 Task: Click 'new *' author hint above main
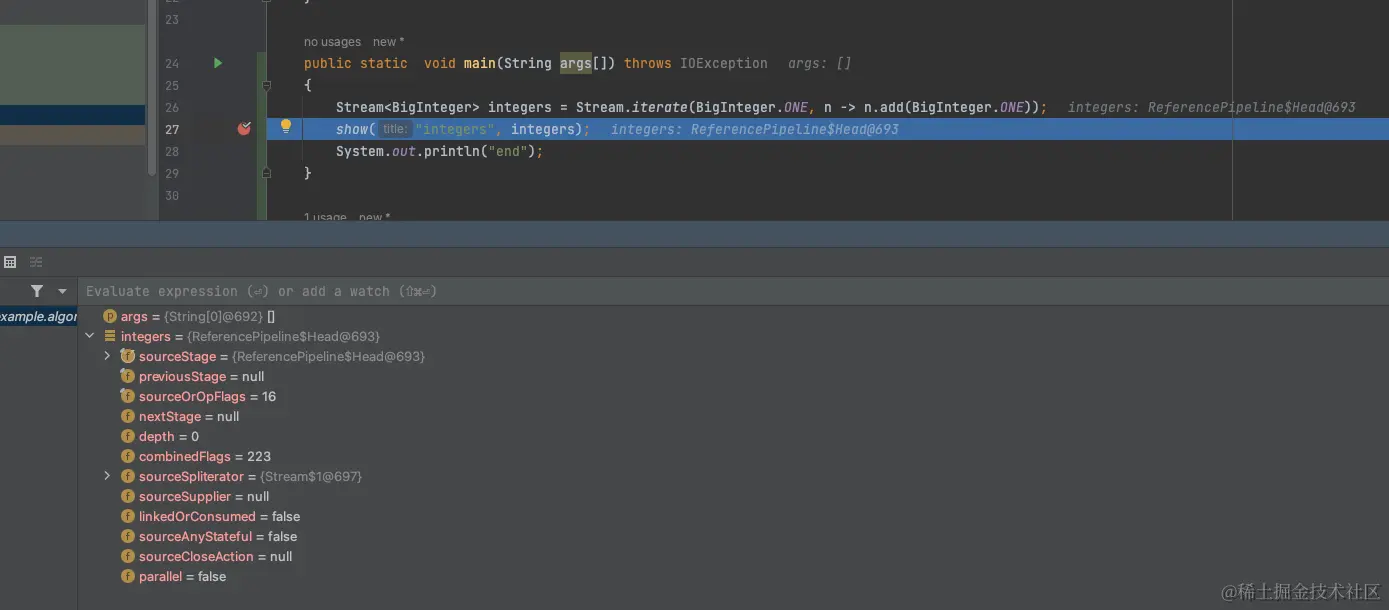coord(389,42)
